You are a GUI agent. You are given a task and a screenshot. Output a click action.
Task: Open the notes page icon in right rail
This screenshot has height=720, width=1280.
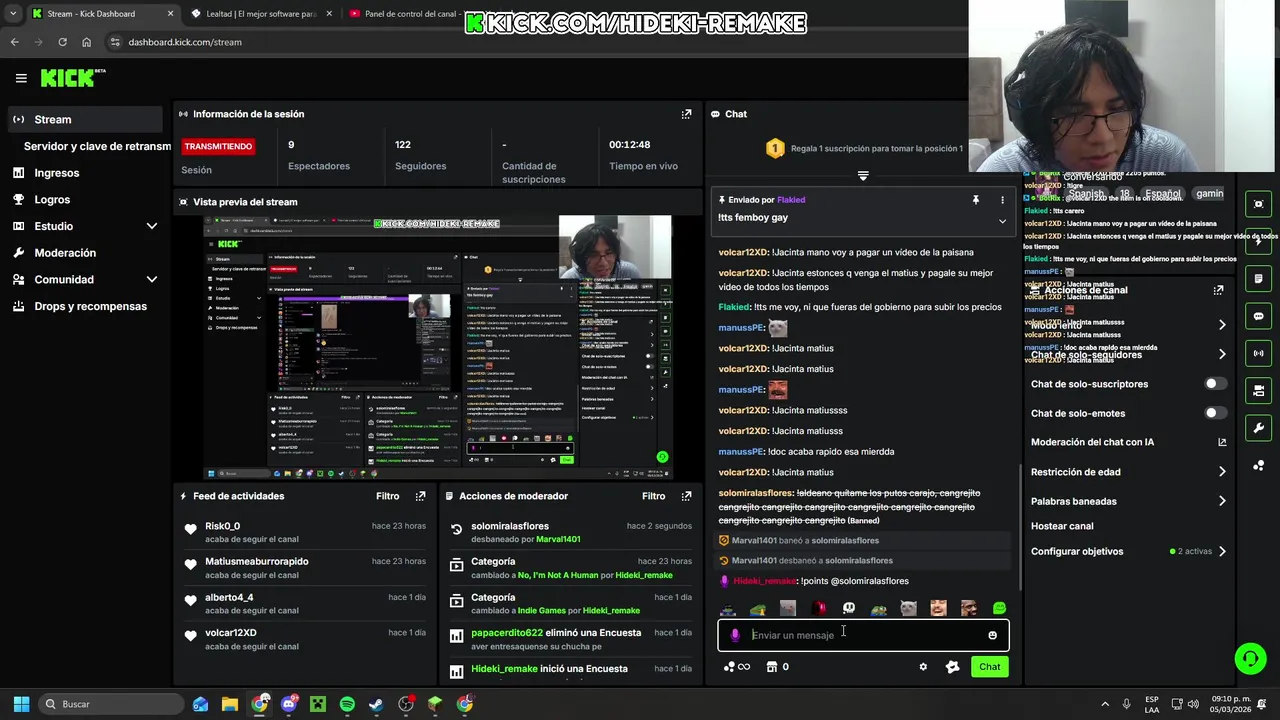tap(1258, 278)
